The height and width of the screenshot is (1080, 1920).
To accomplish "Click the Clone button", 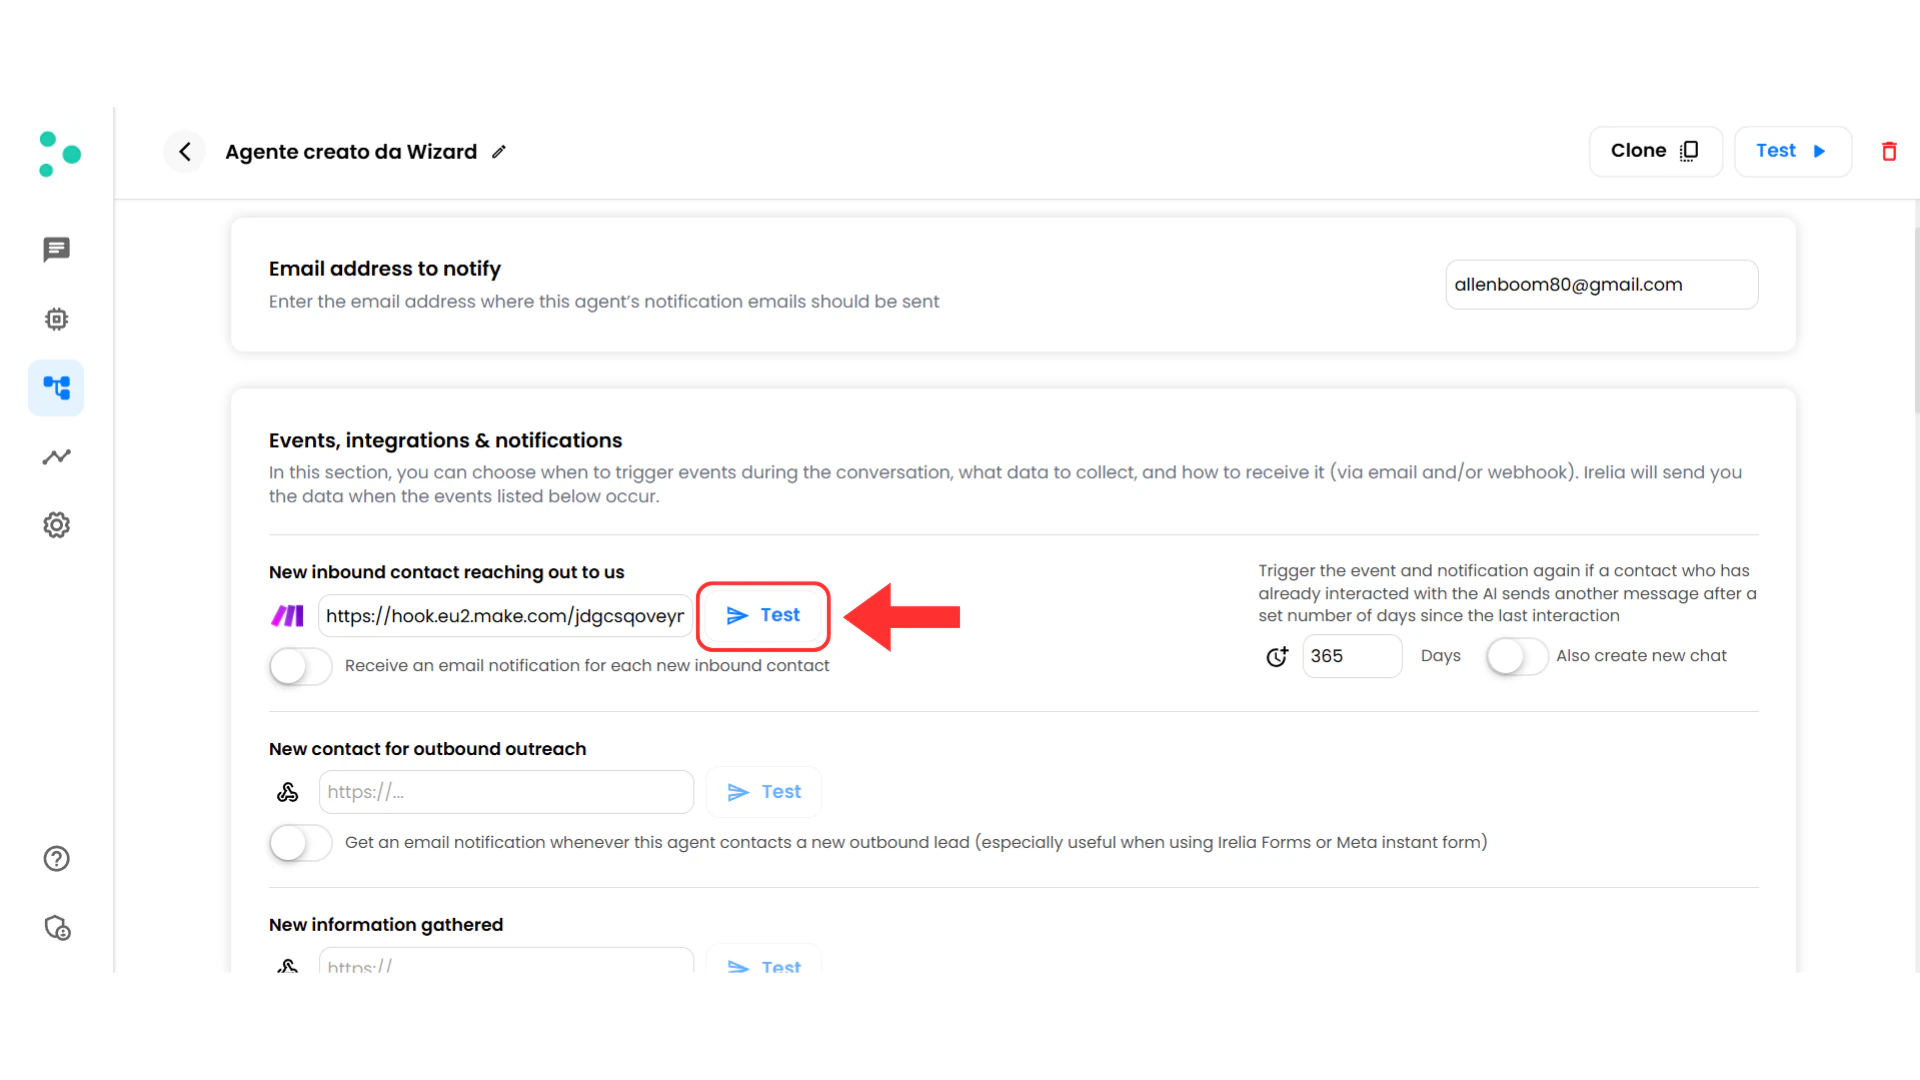I will click(x=1654, y=151).
